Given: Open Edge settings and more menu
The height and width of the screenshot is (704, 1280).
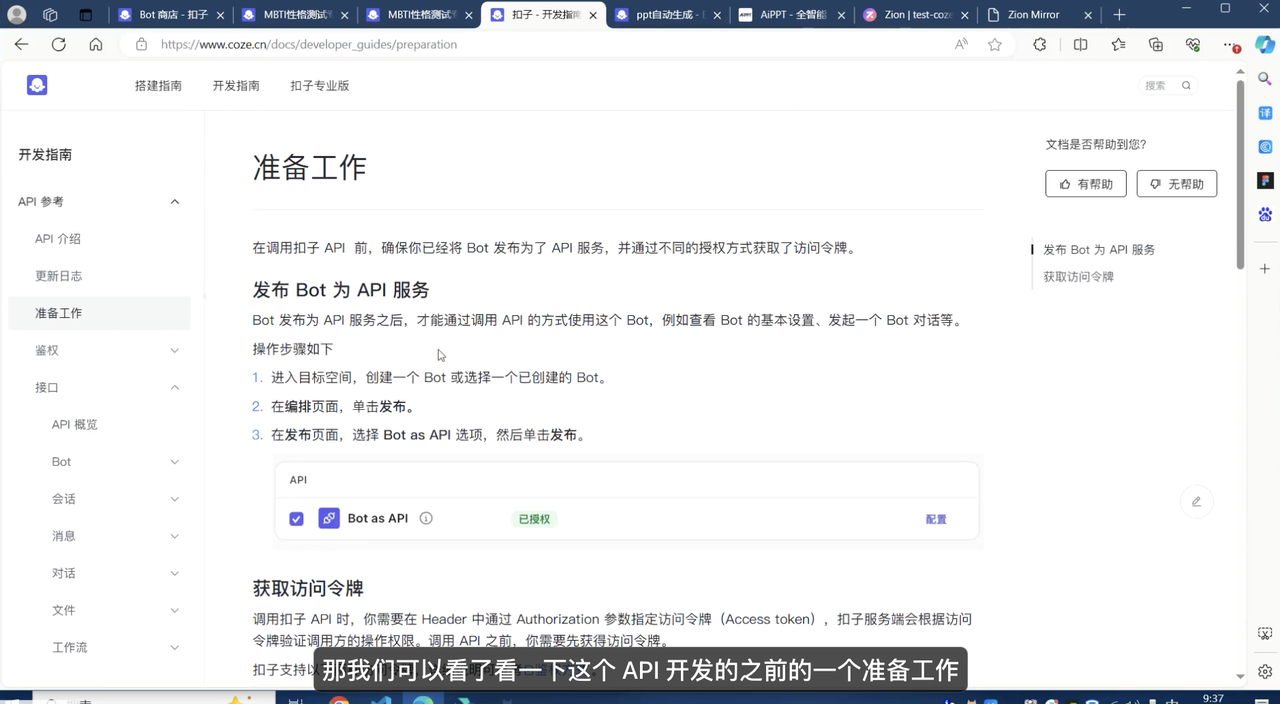Looking at the screenshot, I should coord(1231,45).
